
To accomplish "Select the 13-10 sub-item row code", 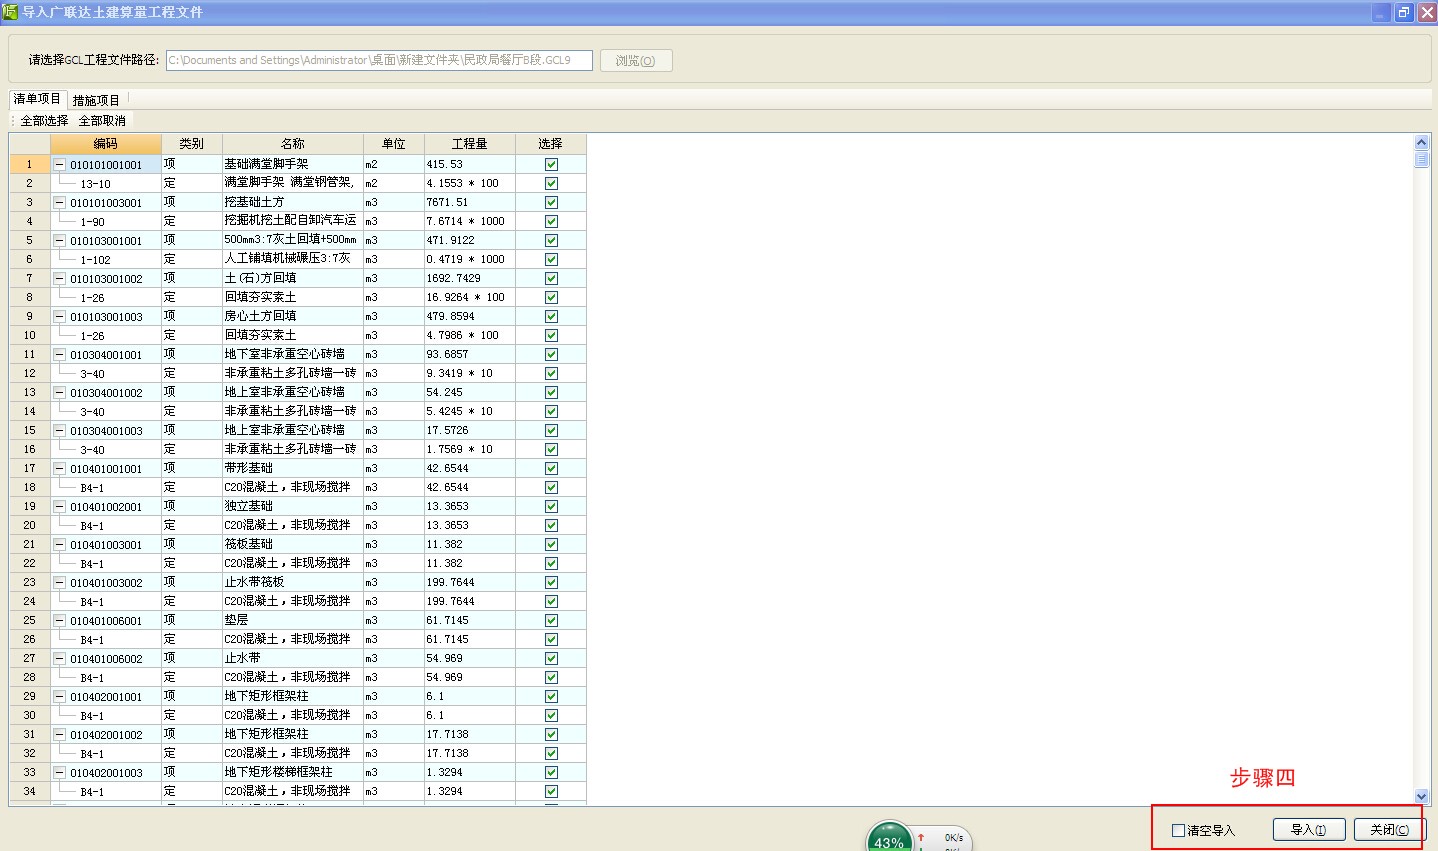I will (95, 184).
